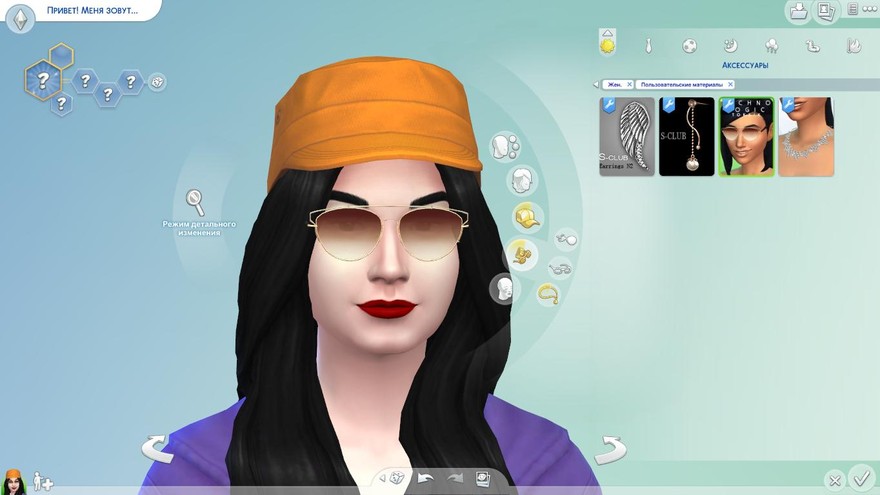
Task: Enable detailed edit mode magnifier icon
Action: [x=195, y=202]
